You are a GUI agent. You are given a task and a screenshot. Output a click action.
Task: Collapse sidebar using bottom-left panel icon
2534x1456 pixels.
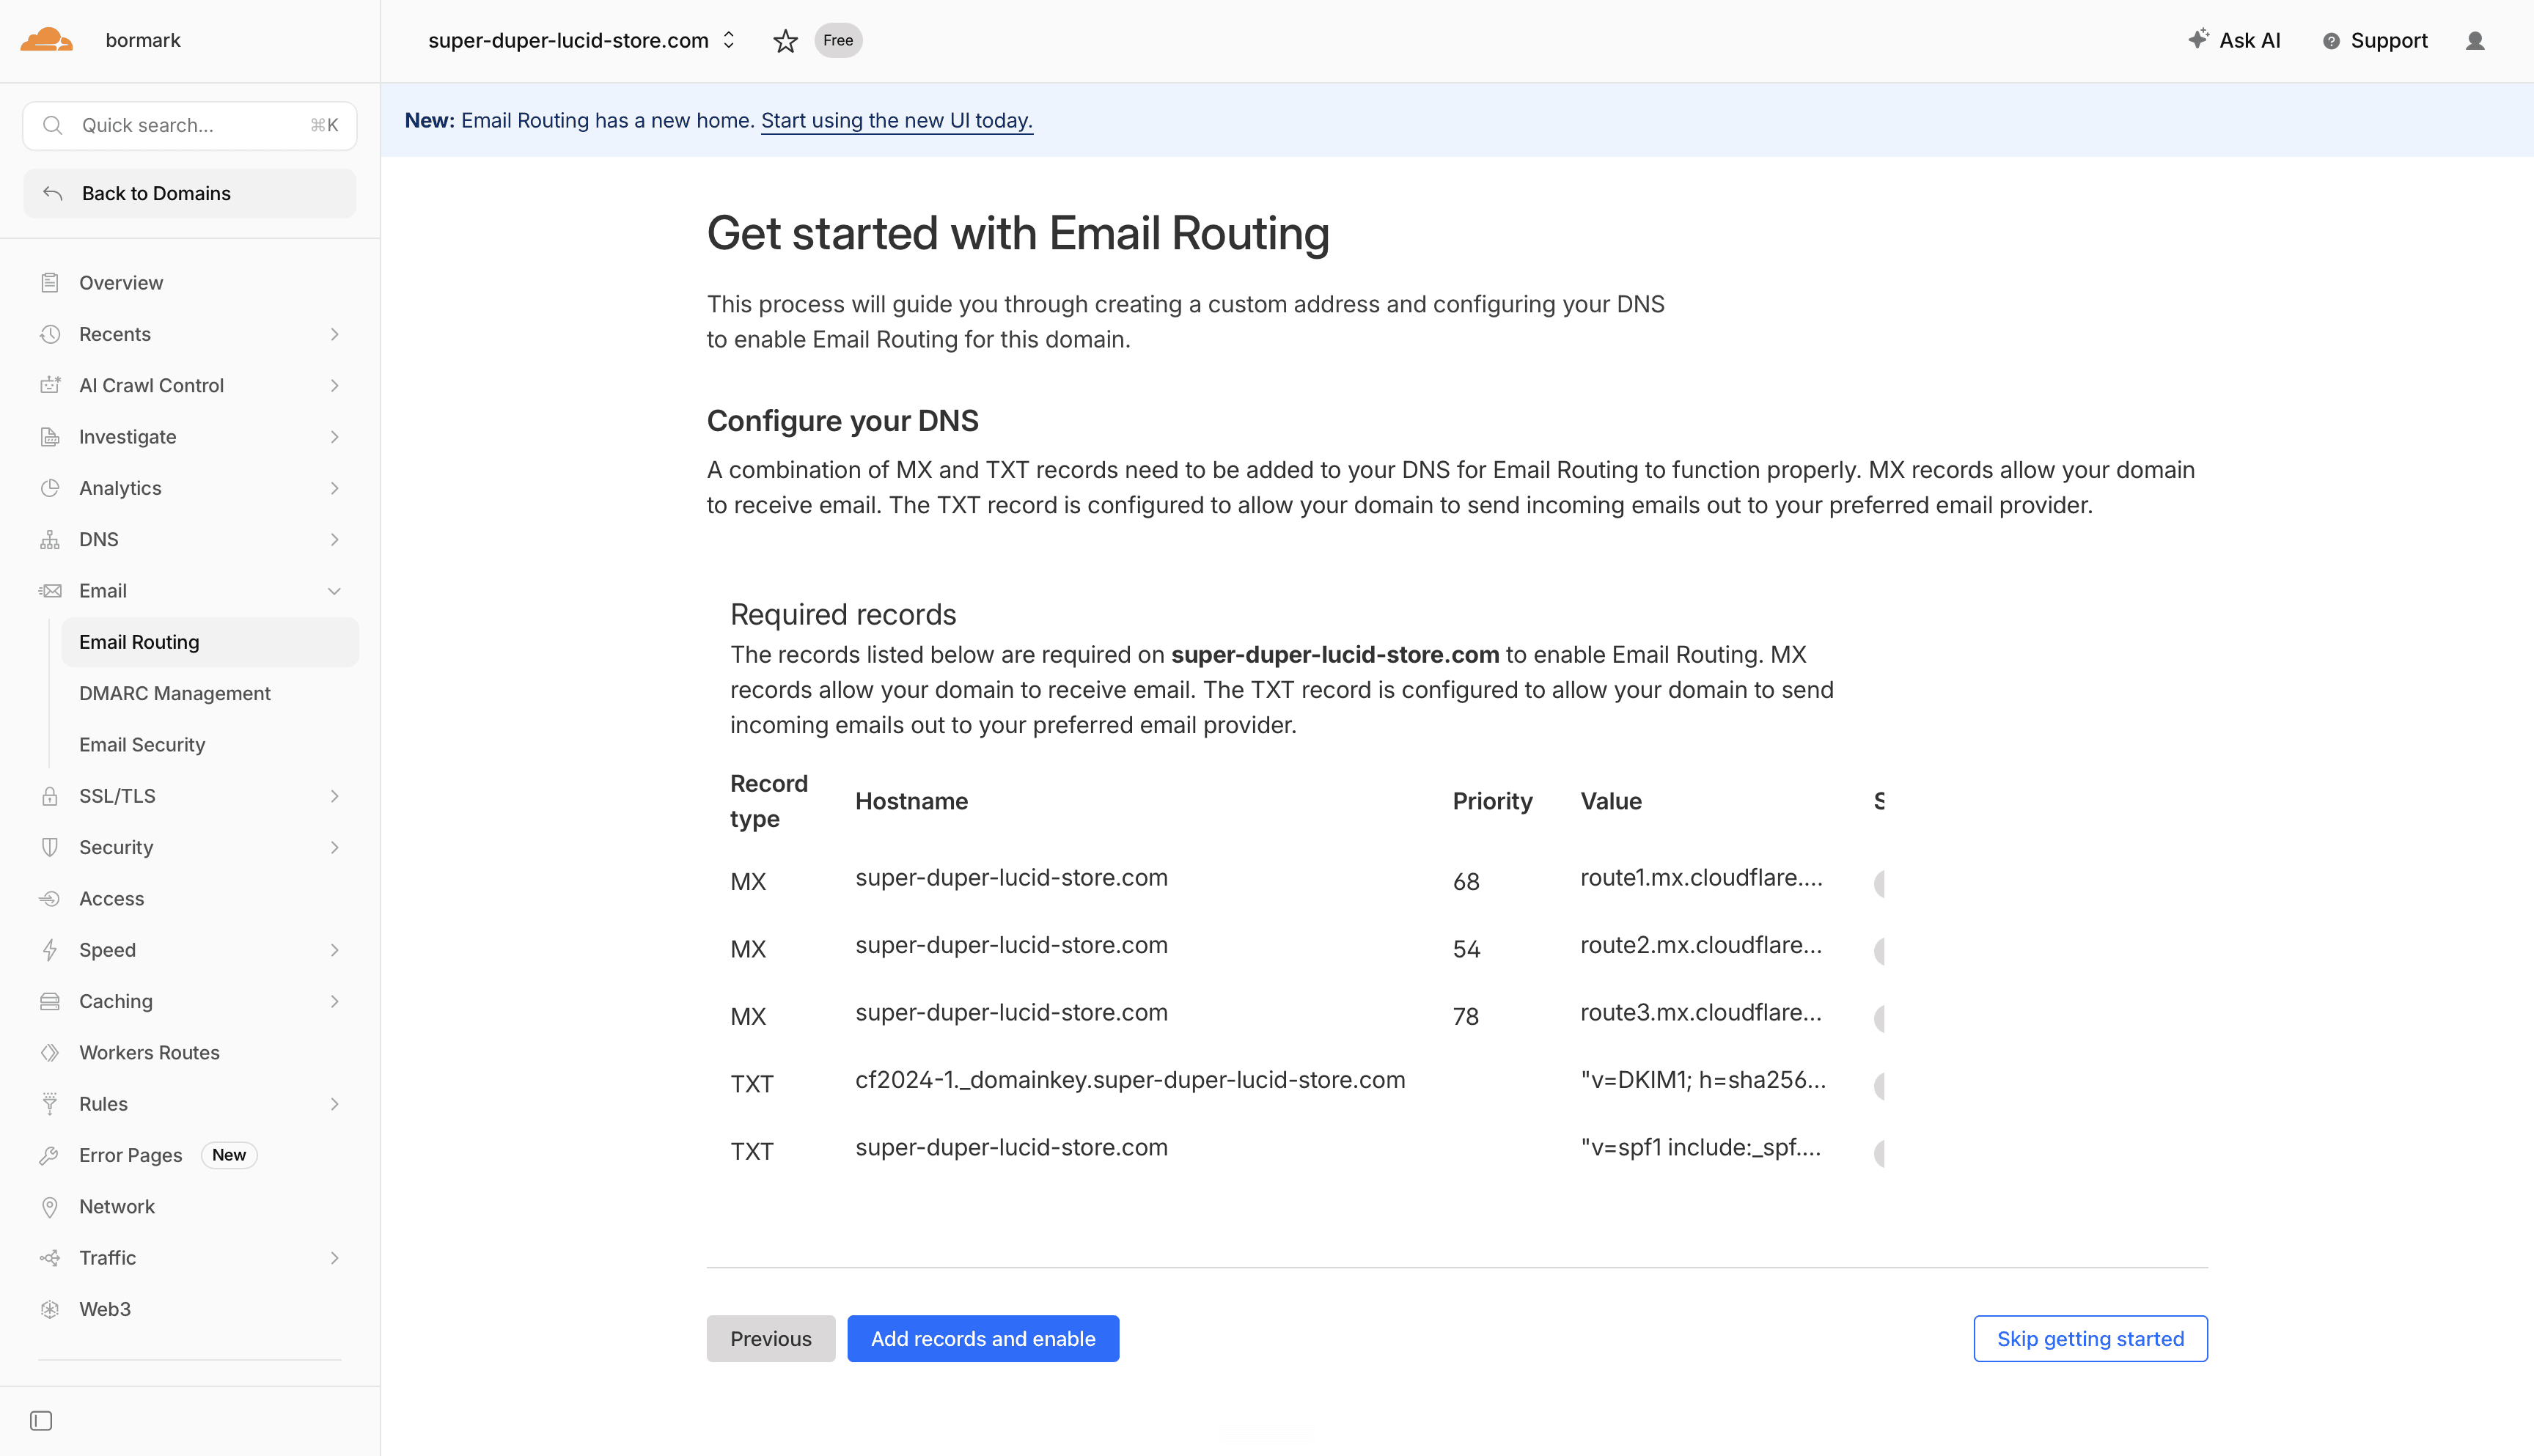click(41, 1421)
